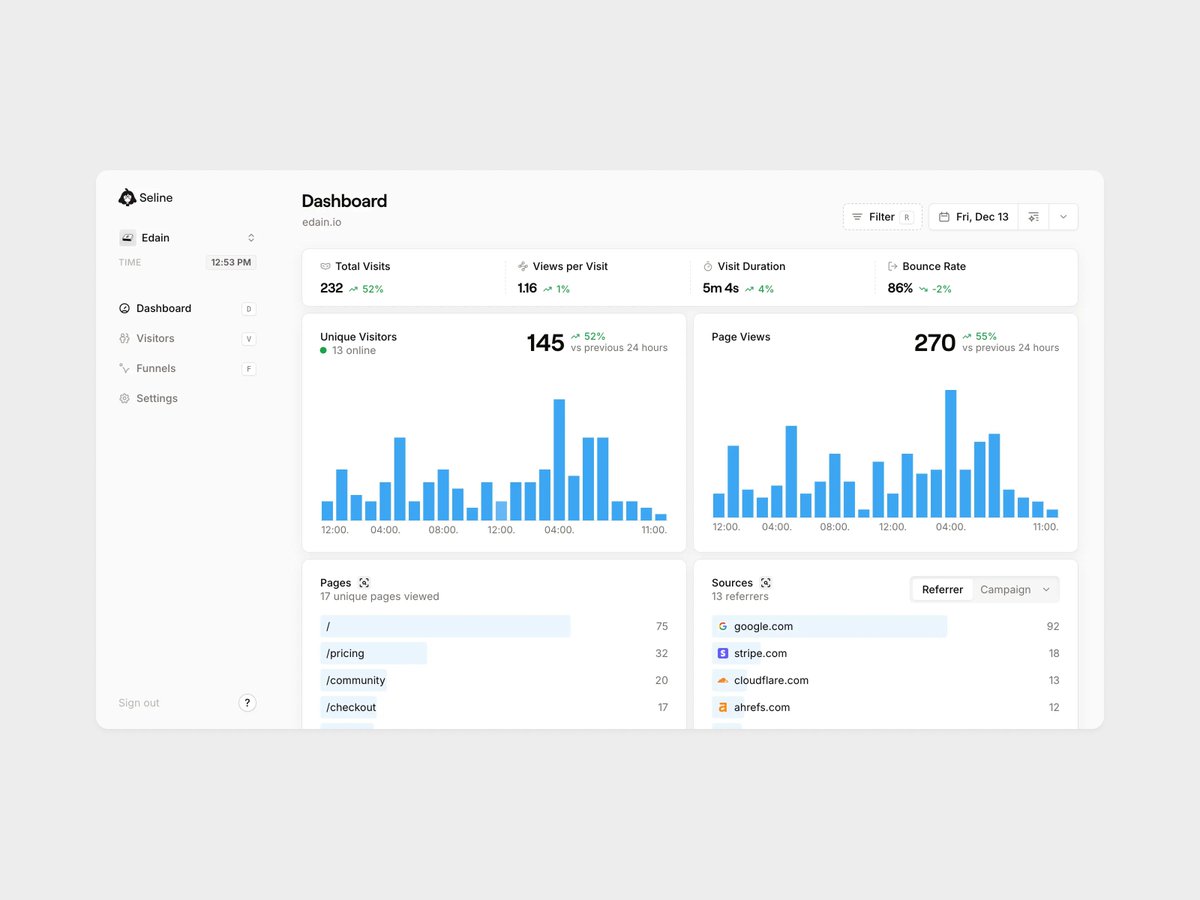1200x900 pixels.
Task: Click the expand icon beside Sources title
Action: pos(766,583)
